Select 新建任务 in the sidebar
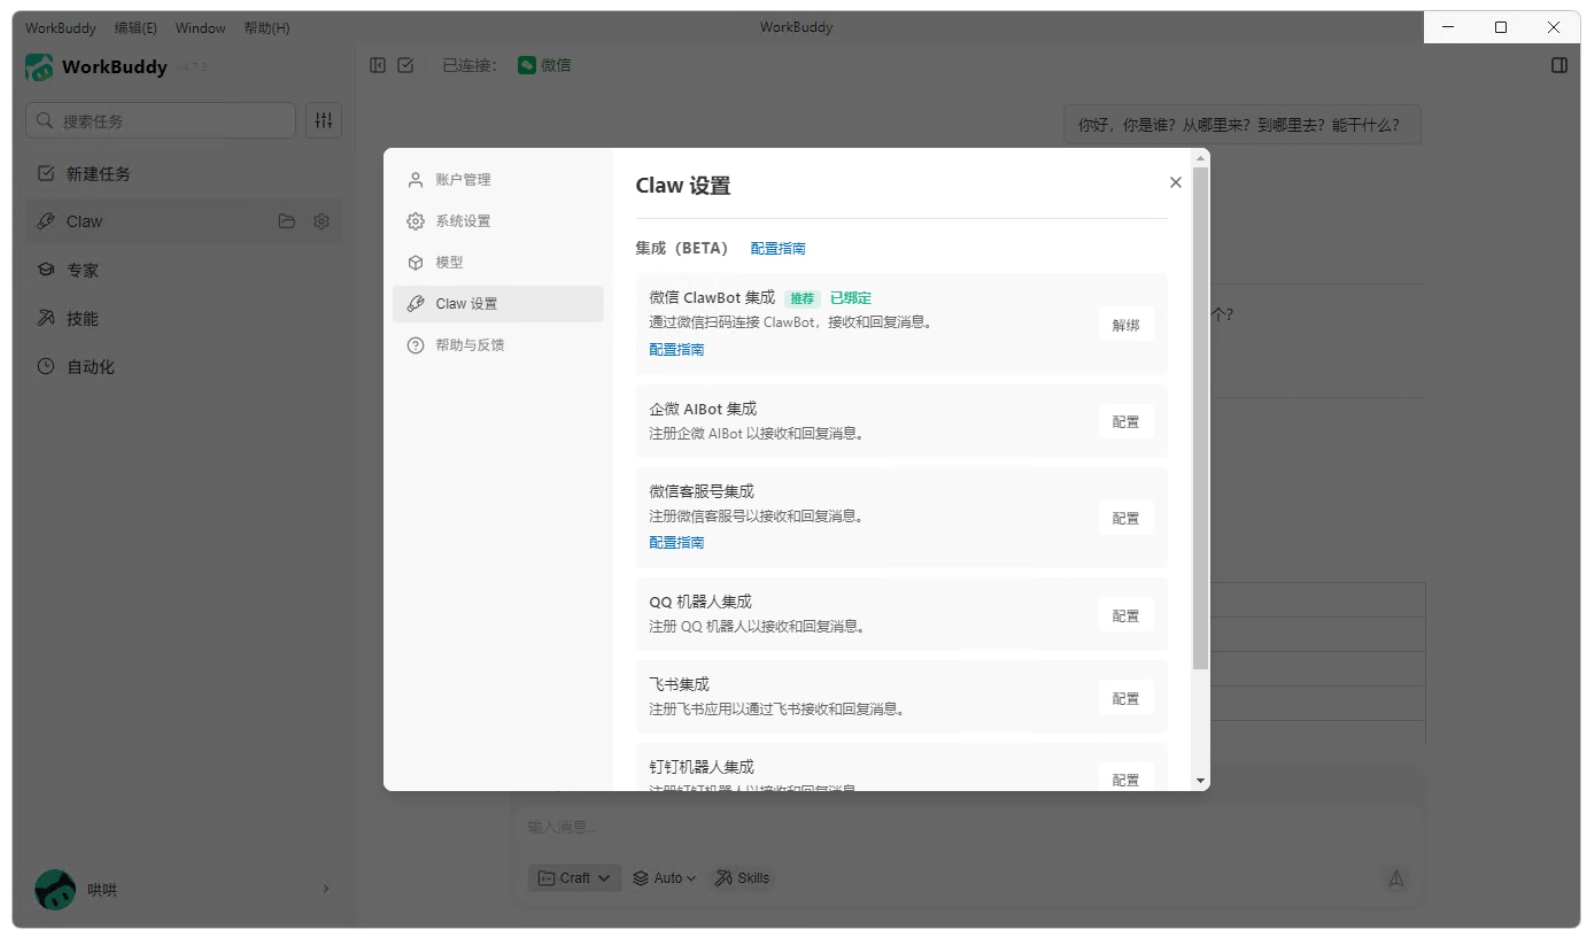1588x938 pixels. (184, 174)
